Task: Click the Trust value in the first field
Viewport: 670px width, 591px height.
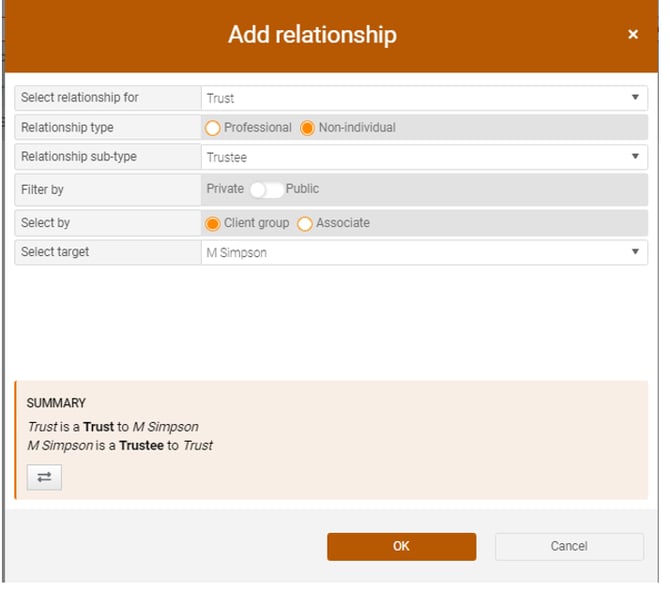Action: pyautogui.click(x=220, y=99)
